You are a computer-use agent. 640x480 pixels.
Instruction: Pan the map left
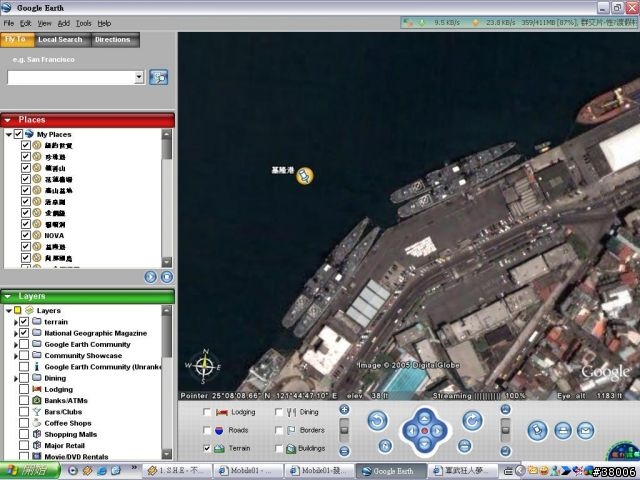[x=411, y=431]
